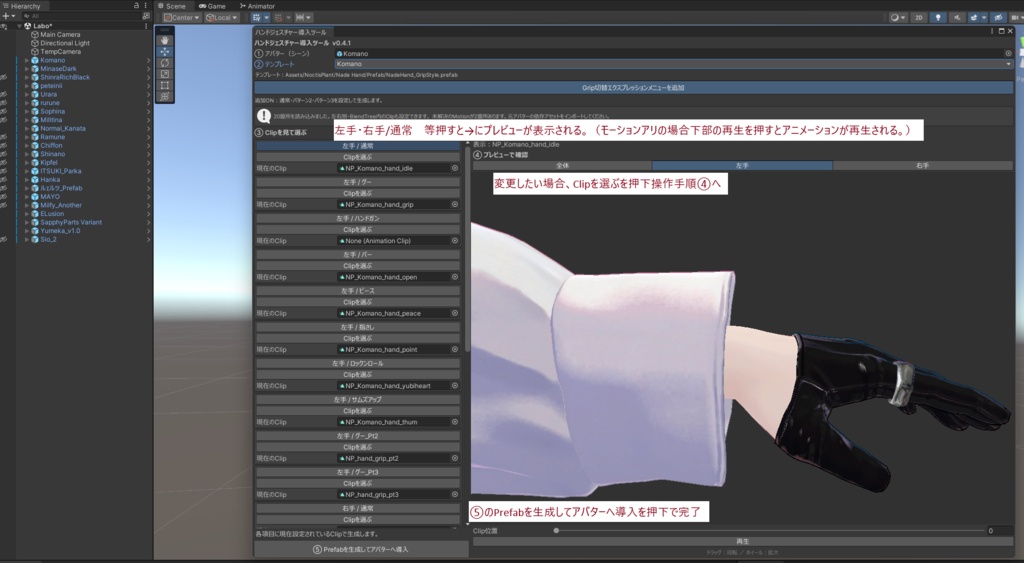The image size is (1024, 563).
Task: Select the Rotate tool in Scene
Action: click(x=165, y=63)
